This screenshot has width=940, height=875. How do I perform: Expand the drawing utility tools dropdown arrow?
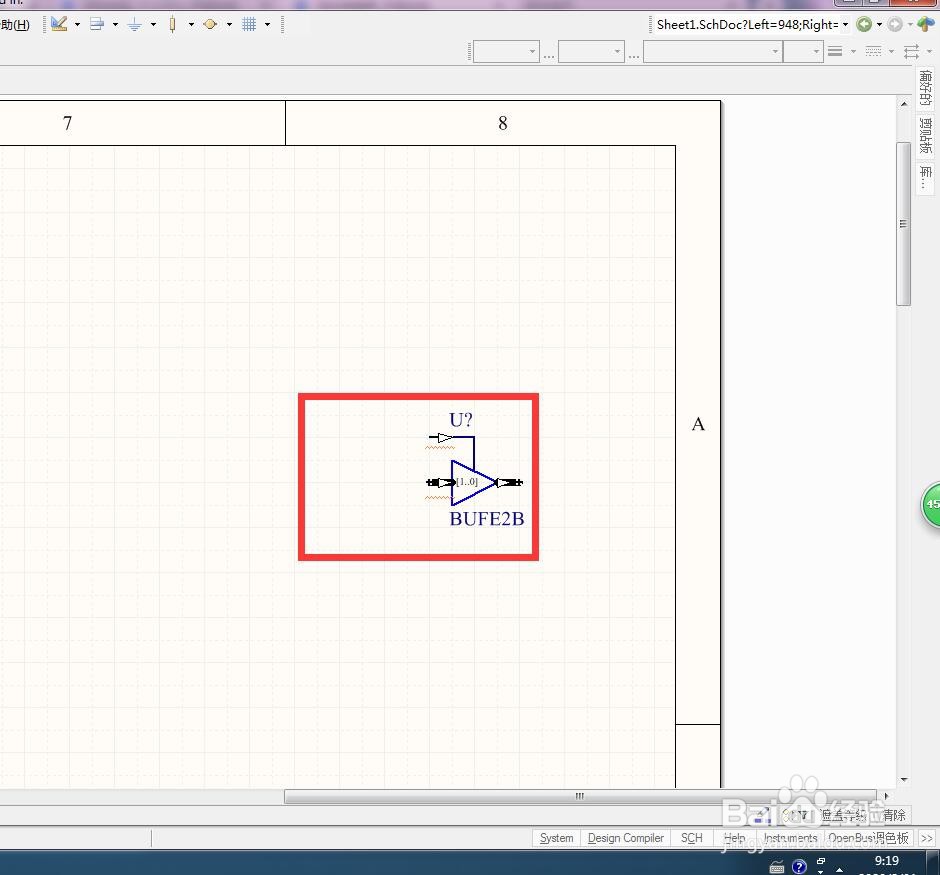point(77,25)
